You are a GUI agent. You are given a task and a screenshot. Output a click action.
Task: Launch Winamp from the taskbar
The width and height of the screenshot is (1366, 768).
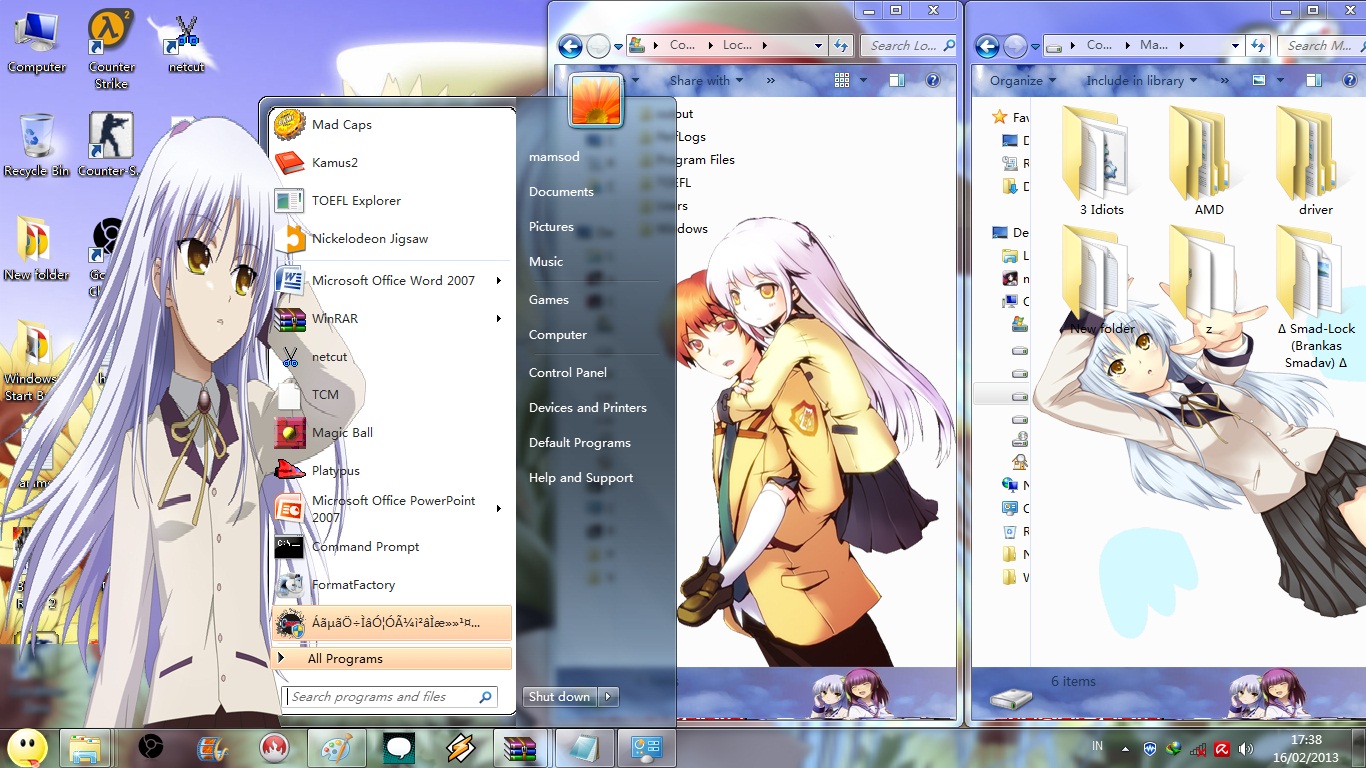tap(460, 748)
